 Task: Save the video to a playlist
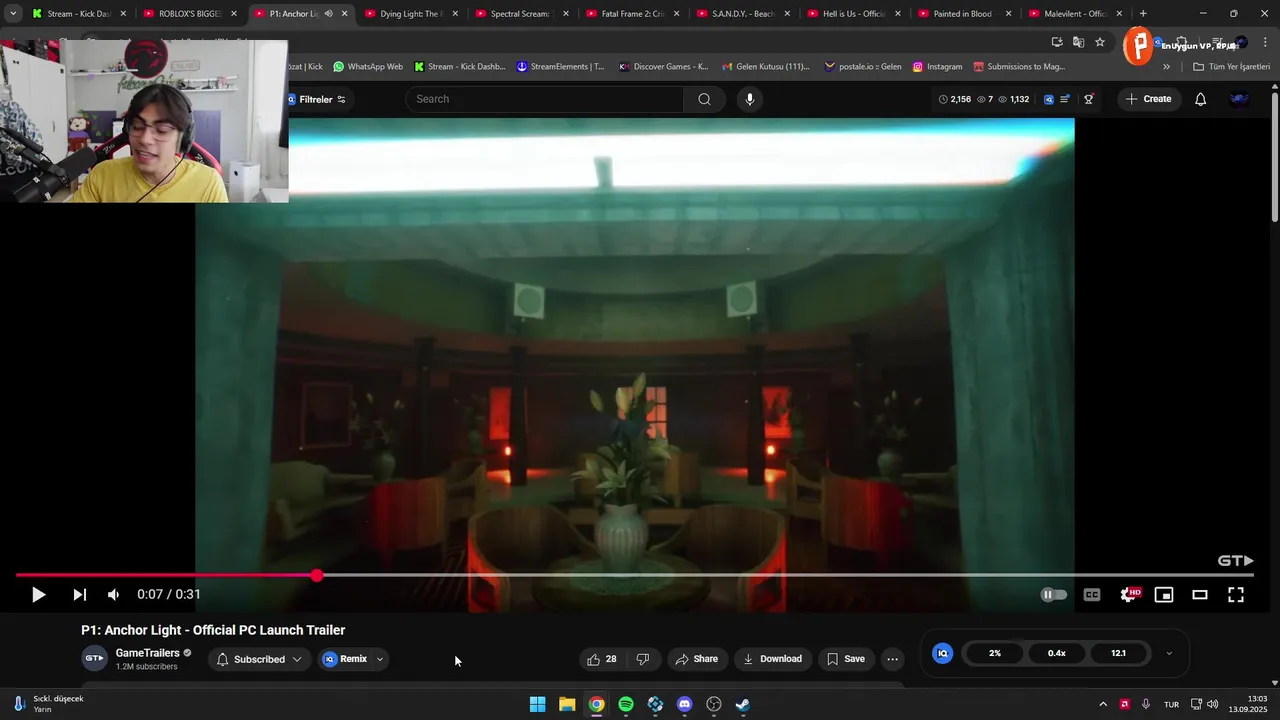point(846,659)
